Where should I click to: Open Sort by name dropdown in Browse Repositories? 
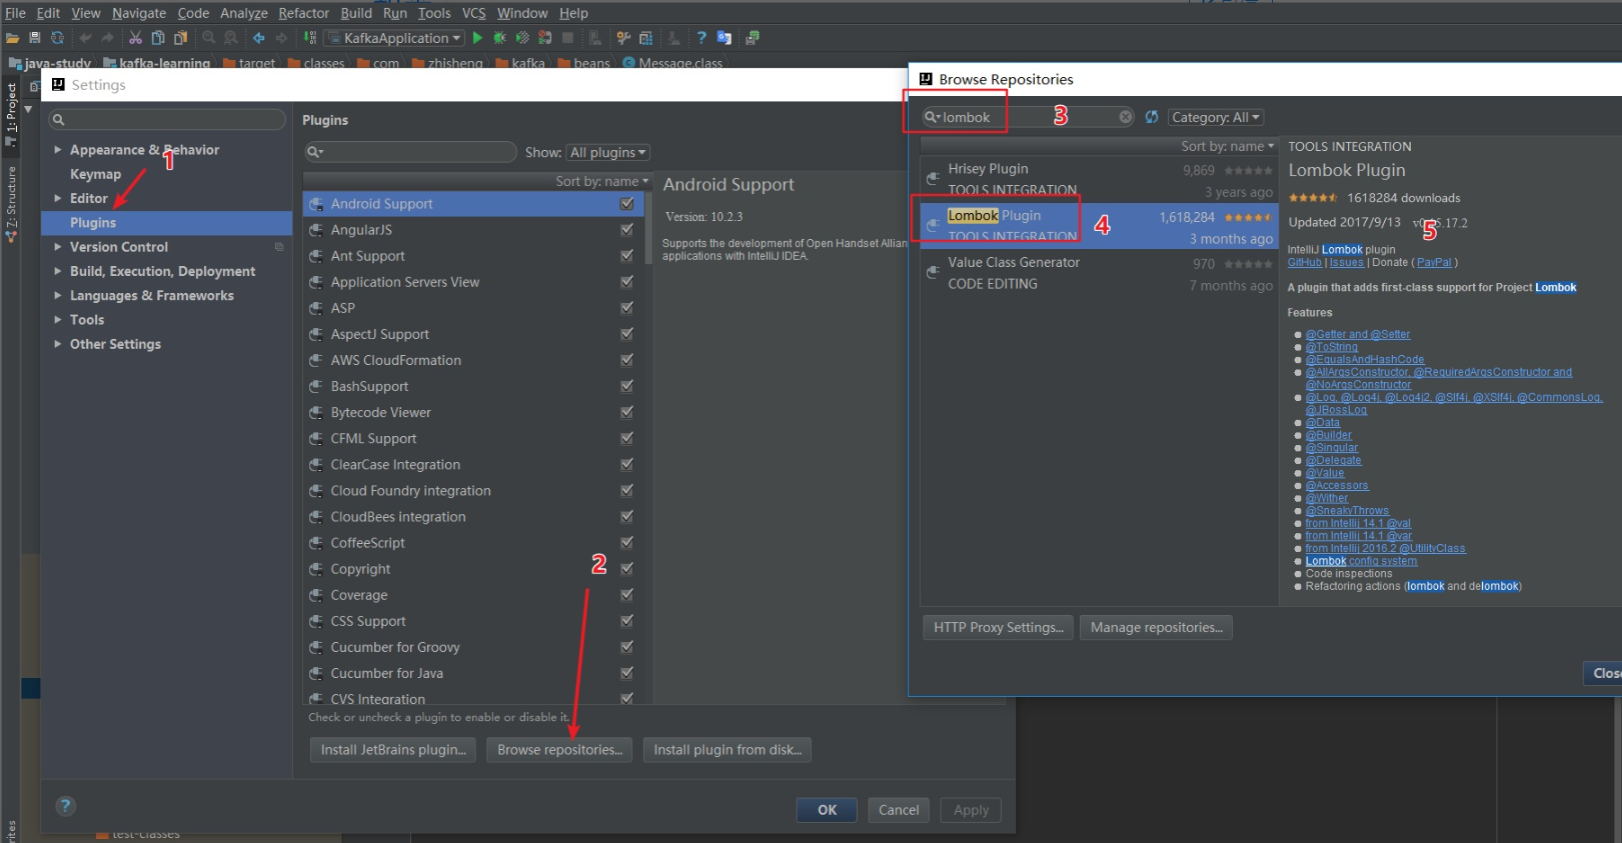click(x=1227, y=146)
